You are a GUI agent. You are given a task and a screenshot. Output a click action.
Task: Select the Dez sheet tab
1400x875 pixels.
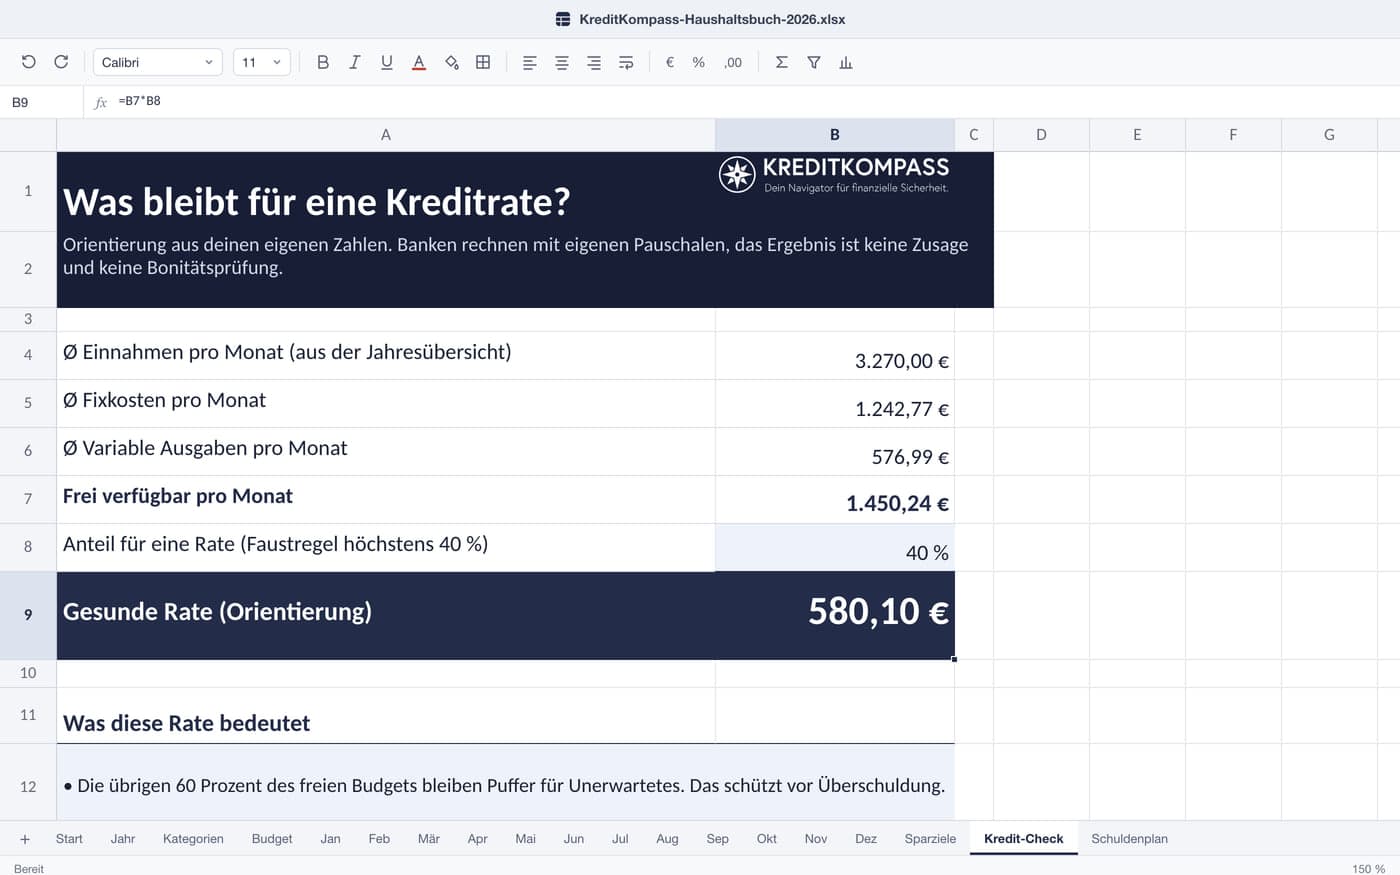click(866, 839)
